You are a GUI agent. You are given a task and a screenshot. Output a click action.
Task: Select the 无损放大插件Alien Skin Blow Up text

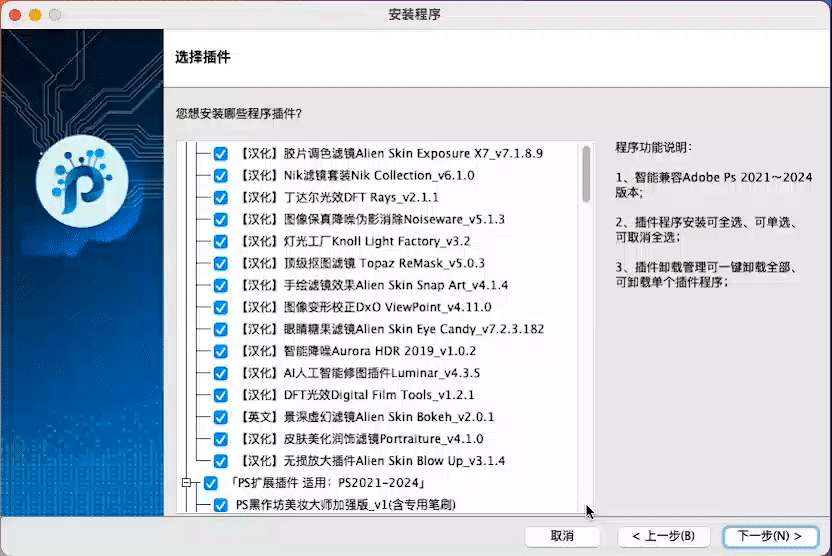(x=372, y=461)
